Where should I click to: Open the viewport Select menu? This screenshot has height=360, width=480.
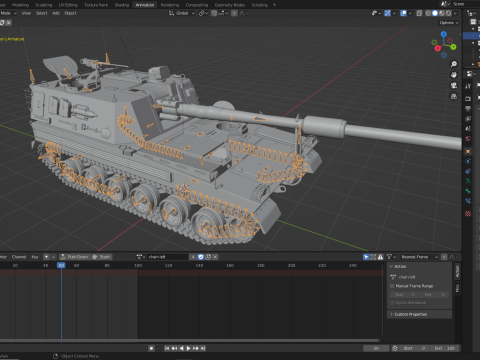pos(42,13)
